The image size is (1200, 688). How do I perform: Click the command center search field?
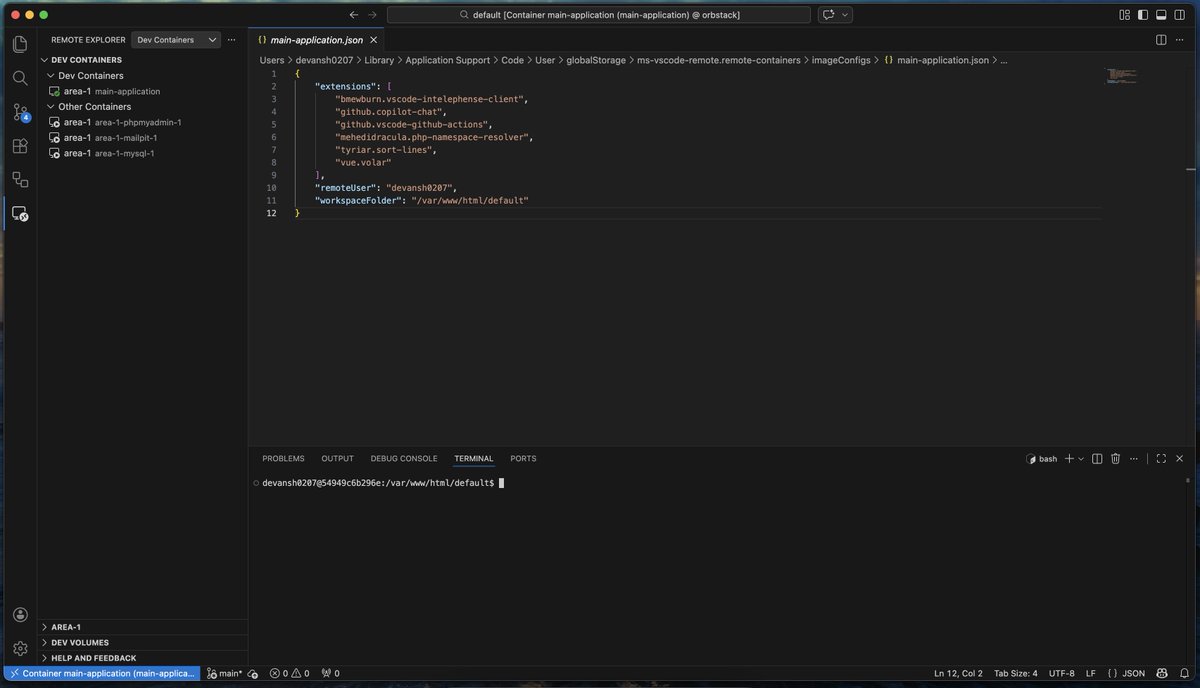coord(599,15)
